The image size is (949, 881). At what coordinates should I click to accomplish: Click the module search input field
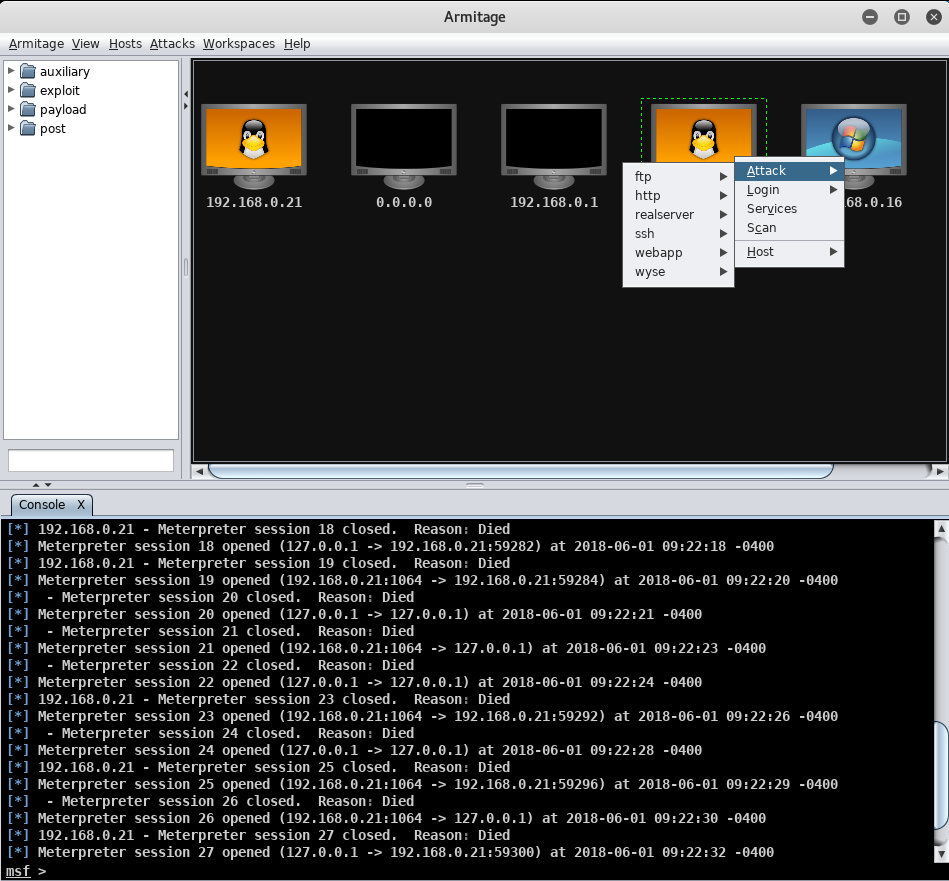91,460
